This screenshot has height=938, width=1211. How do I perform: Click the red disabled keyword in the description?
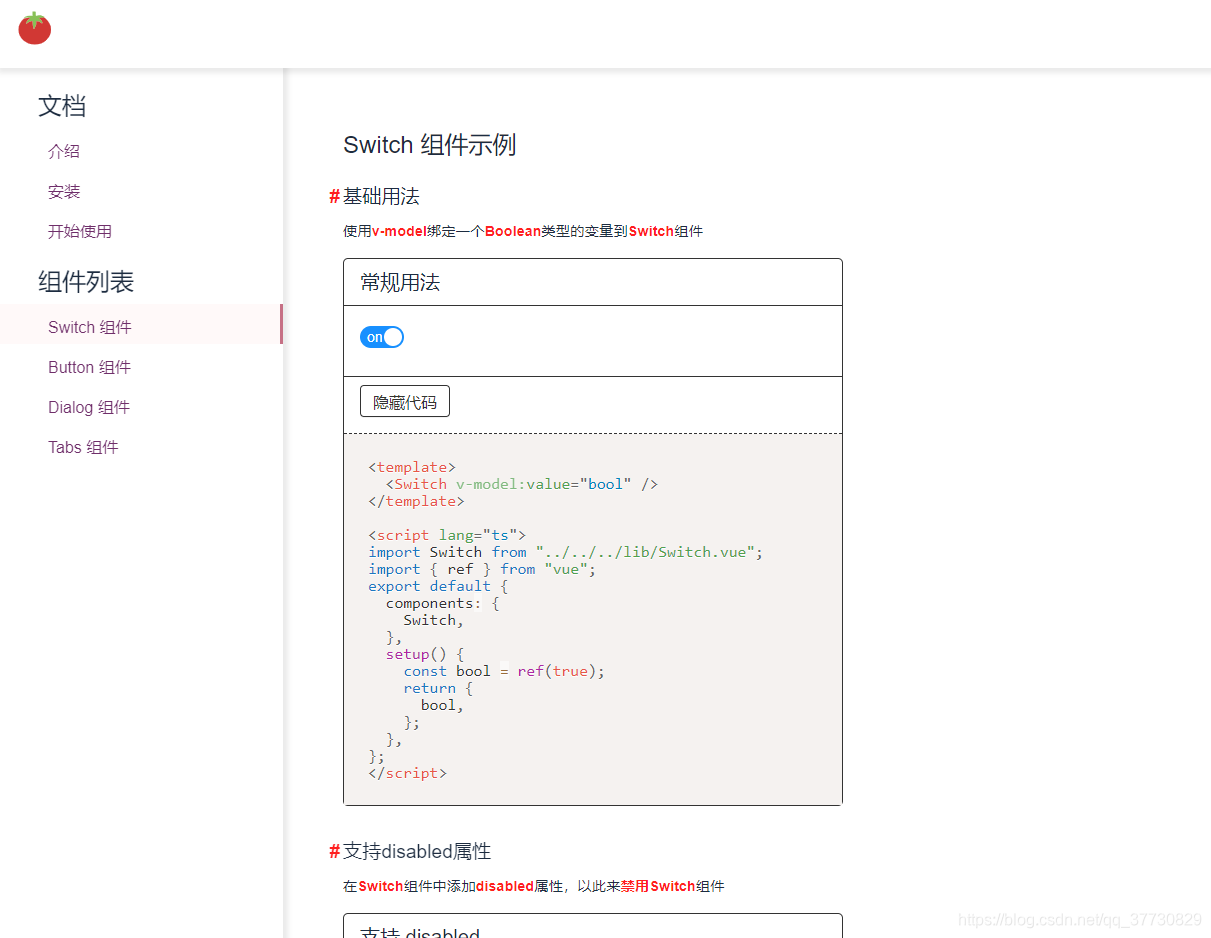pyautogui.click(x=505, y=886)
